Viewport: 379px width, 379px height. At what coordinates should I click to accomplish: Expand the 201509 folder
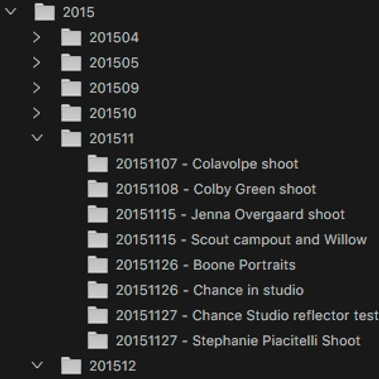coord(37,88)
